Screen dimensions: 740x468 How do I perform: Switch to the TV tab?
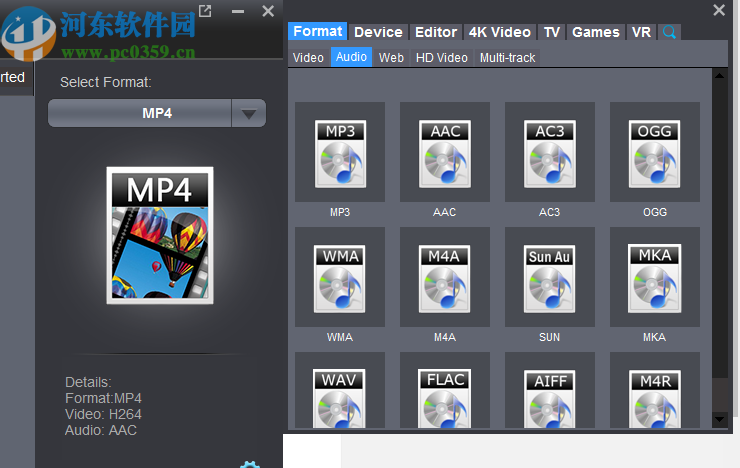point(551,32)
